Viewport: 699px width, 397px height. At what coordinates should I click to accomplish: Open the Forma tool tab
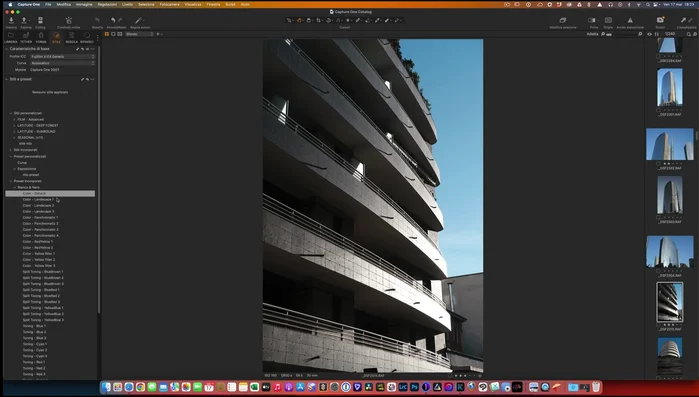tap(41, 37)
